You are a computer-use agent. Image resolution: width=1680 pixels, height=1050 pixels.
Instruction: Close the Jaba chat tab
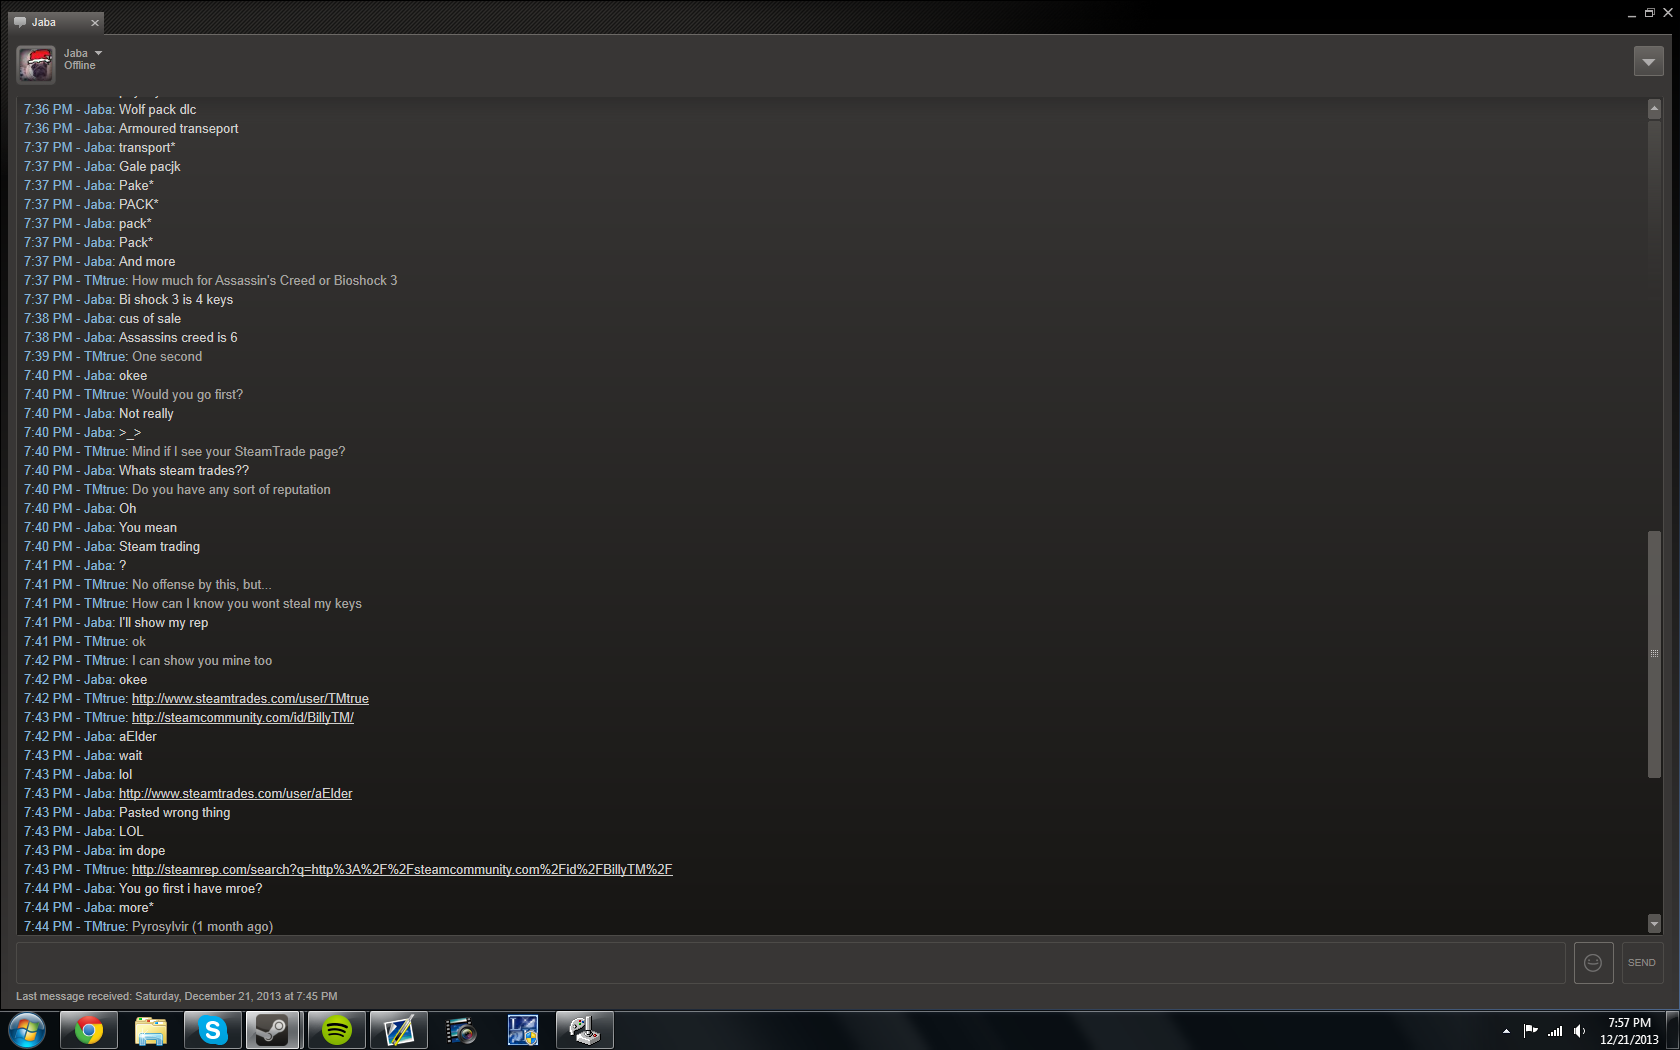coord(95,22)
